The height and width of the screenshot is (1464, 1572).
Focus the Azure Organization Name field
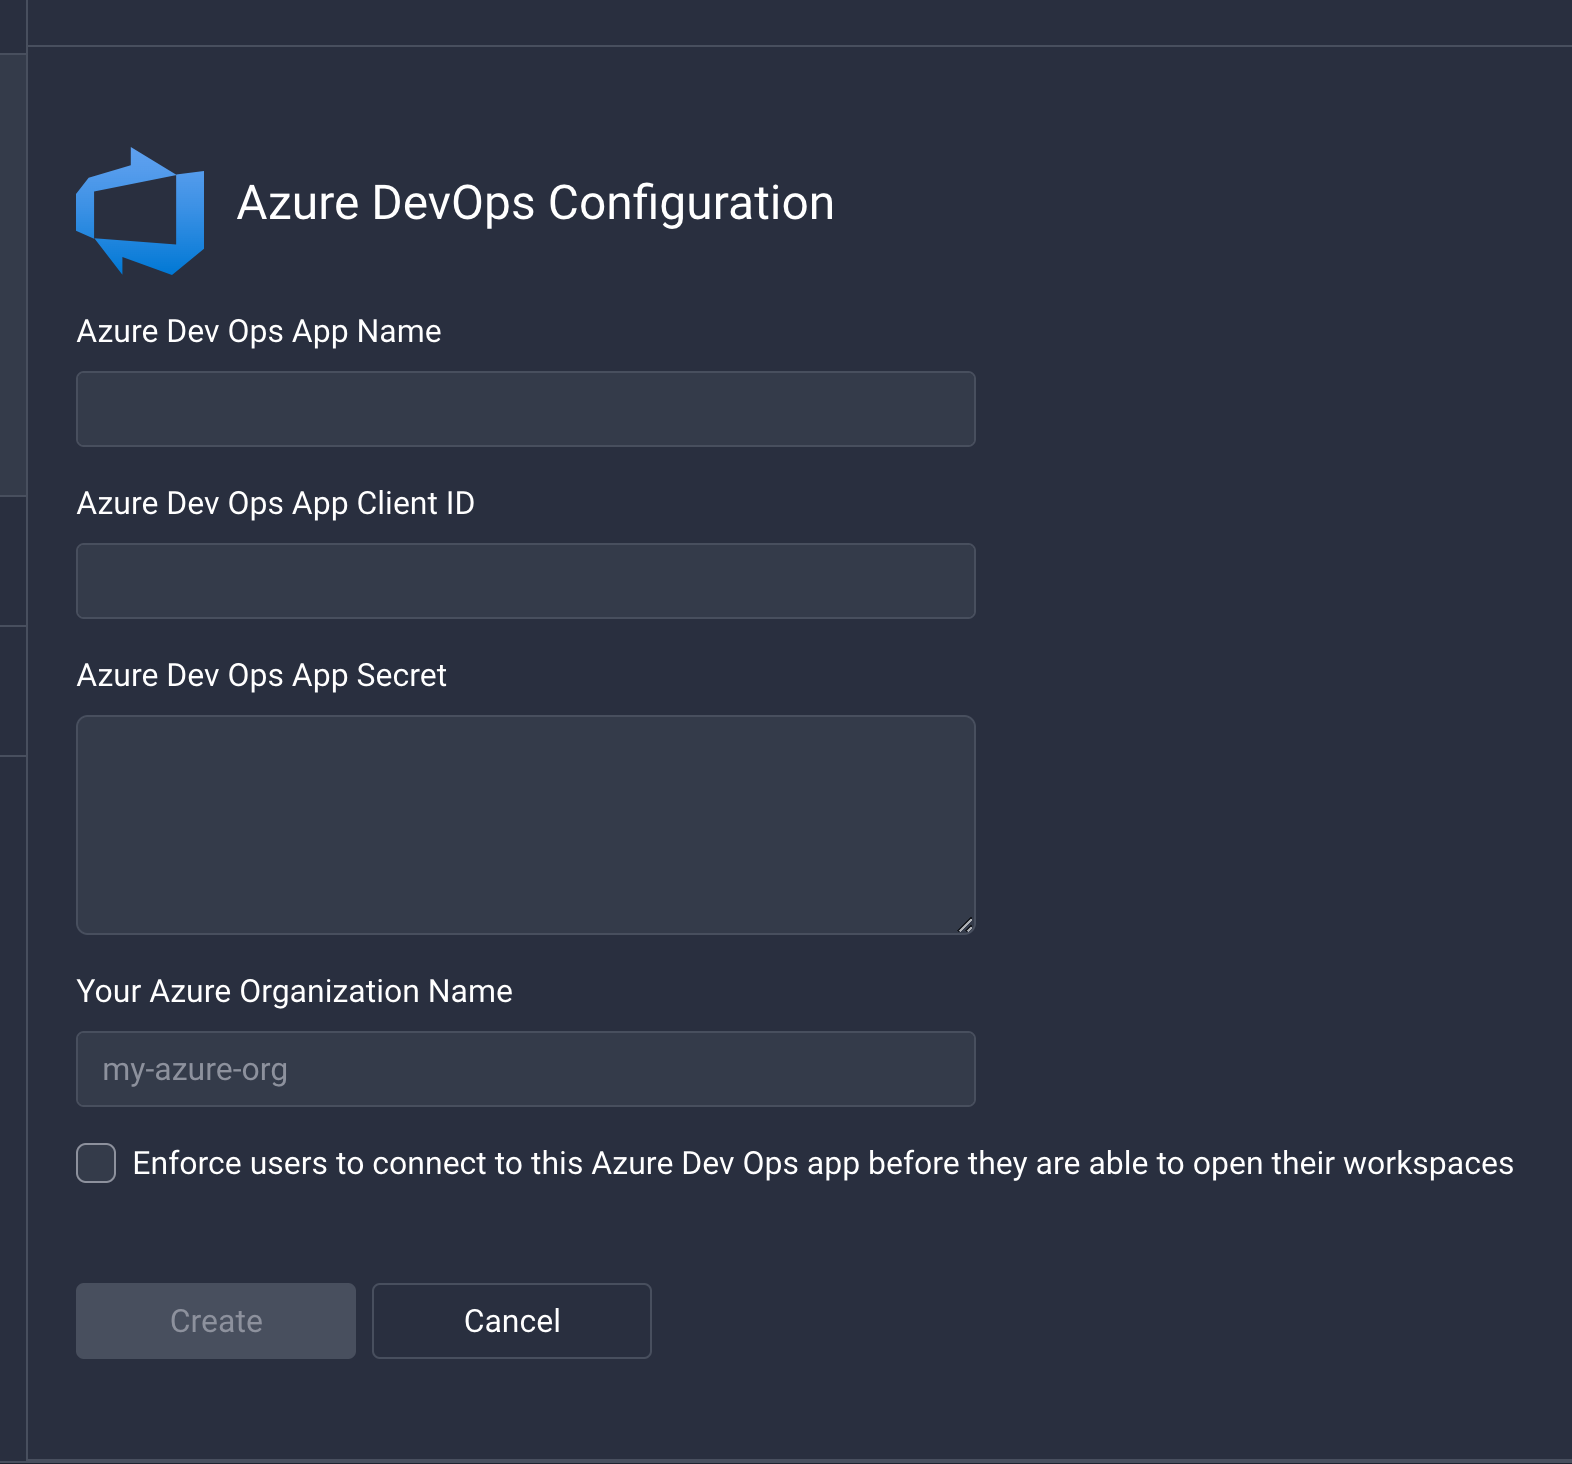click(526, 1069)
